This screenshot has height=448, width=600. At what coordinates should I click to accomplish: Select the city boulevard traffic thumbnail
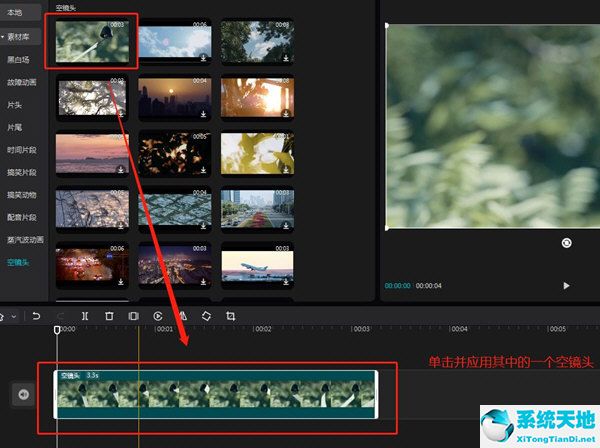[257, 210]
